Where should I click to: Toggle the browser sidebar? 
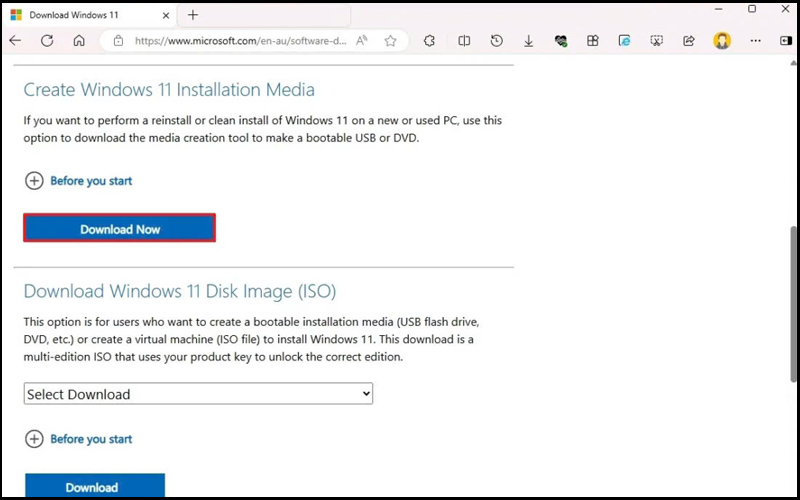pyautogui.click(x=786, y=40)
